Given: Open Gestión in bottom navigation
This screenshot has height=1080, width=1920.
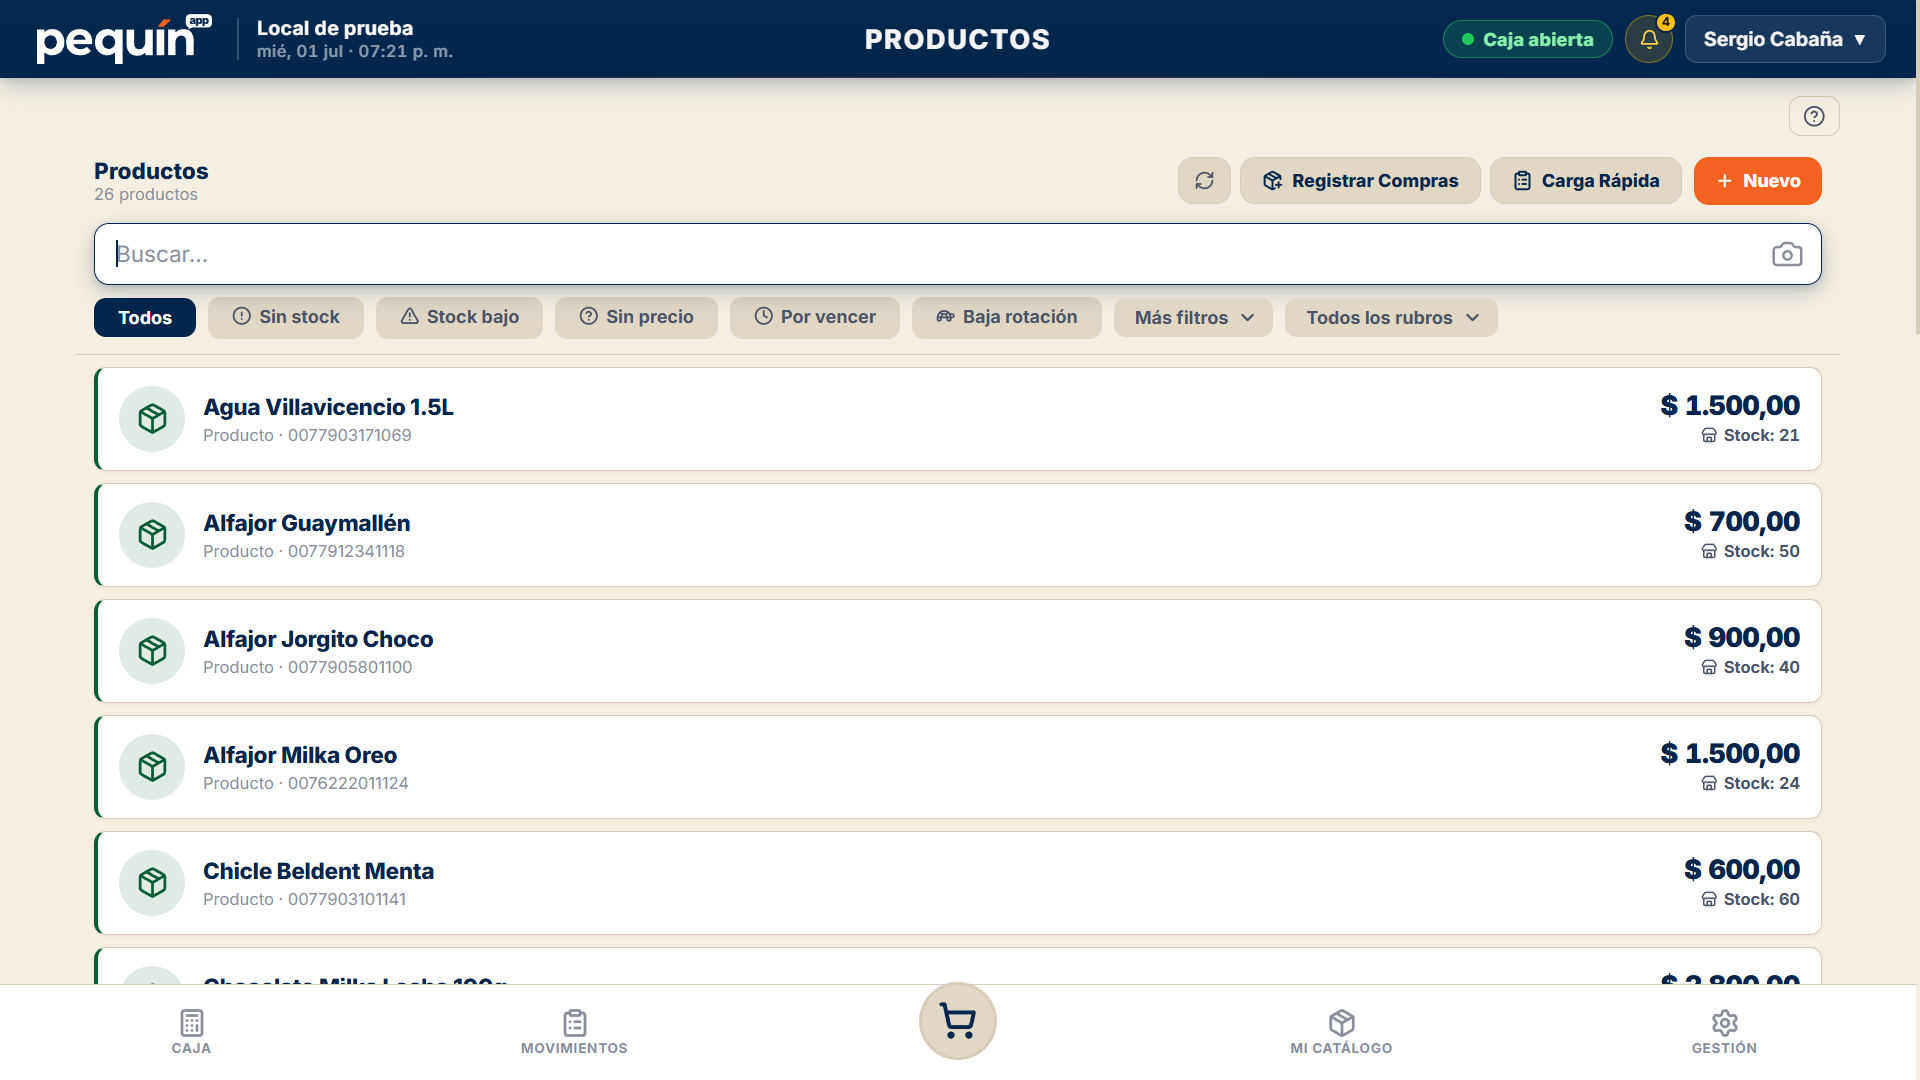Looking at the screenshot, I should coord(1724,1032).
